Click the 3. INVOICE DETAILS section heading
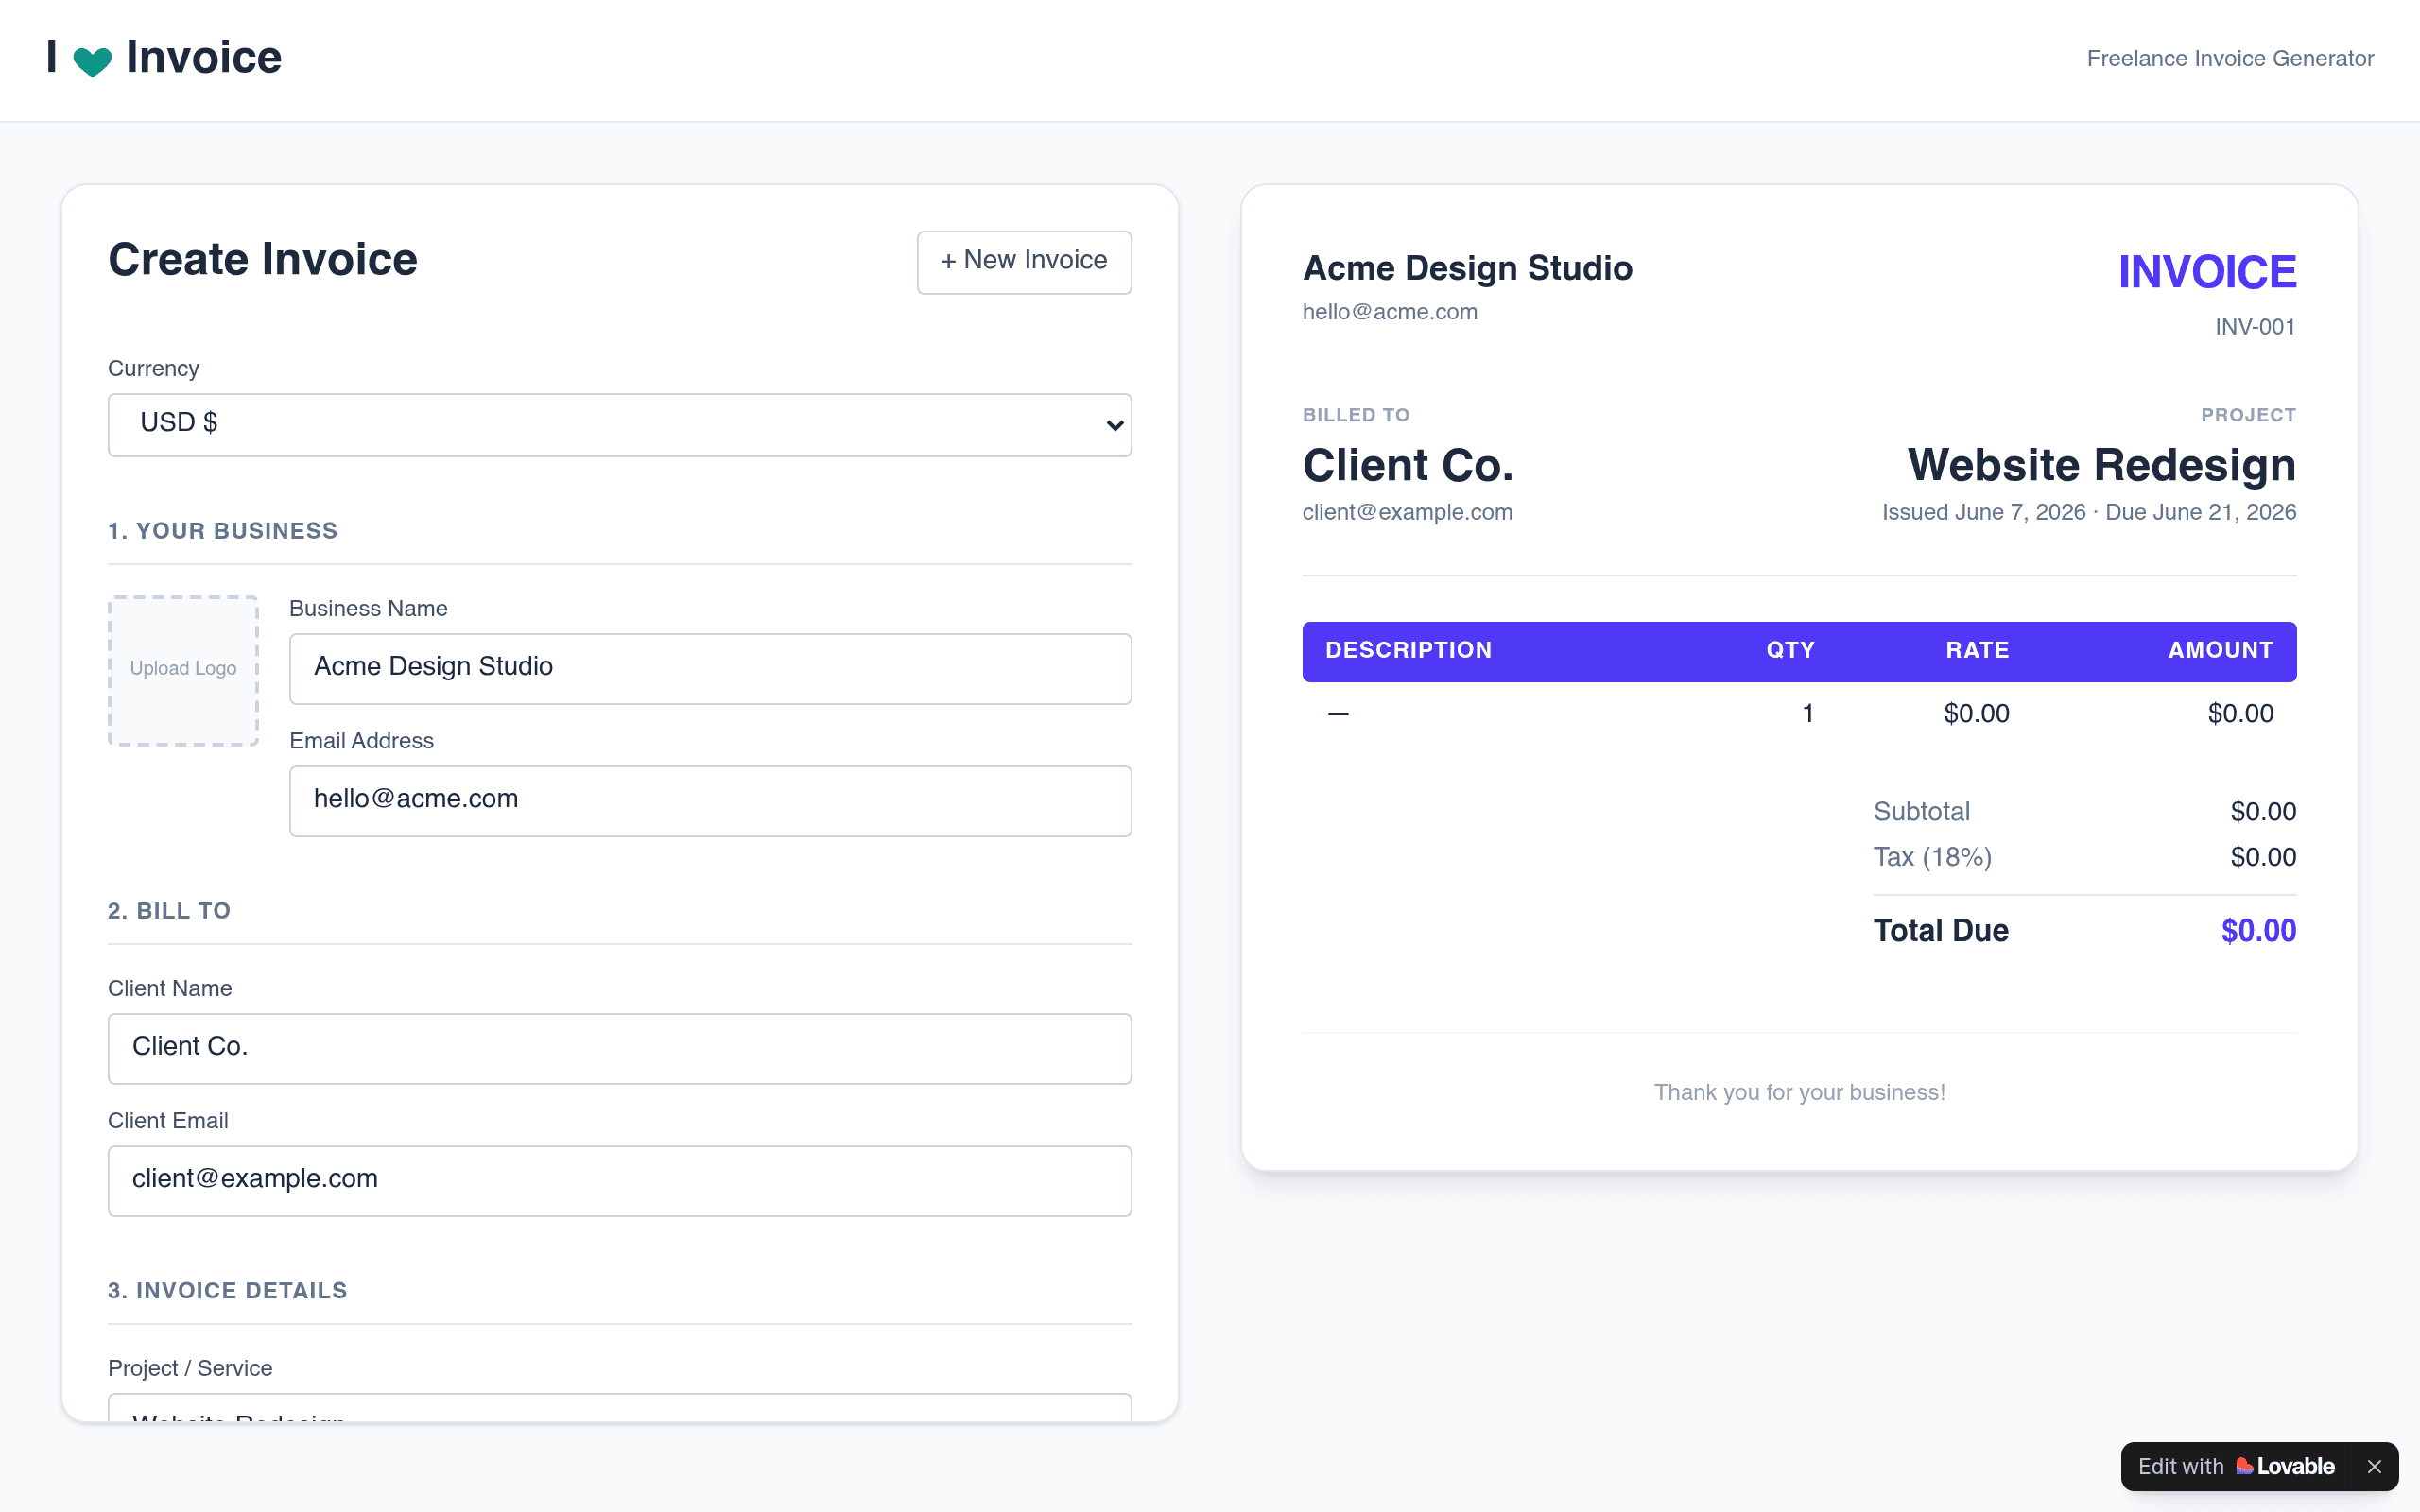 (x=228, y=1291)
